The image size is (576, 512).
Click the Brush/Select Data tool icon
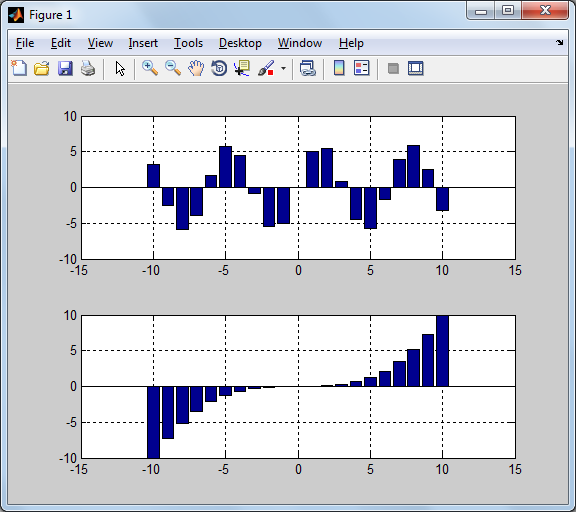[x=266, y=68]
